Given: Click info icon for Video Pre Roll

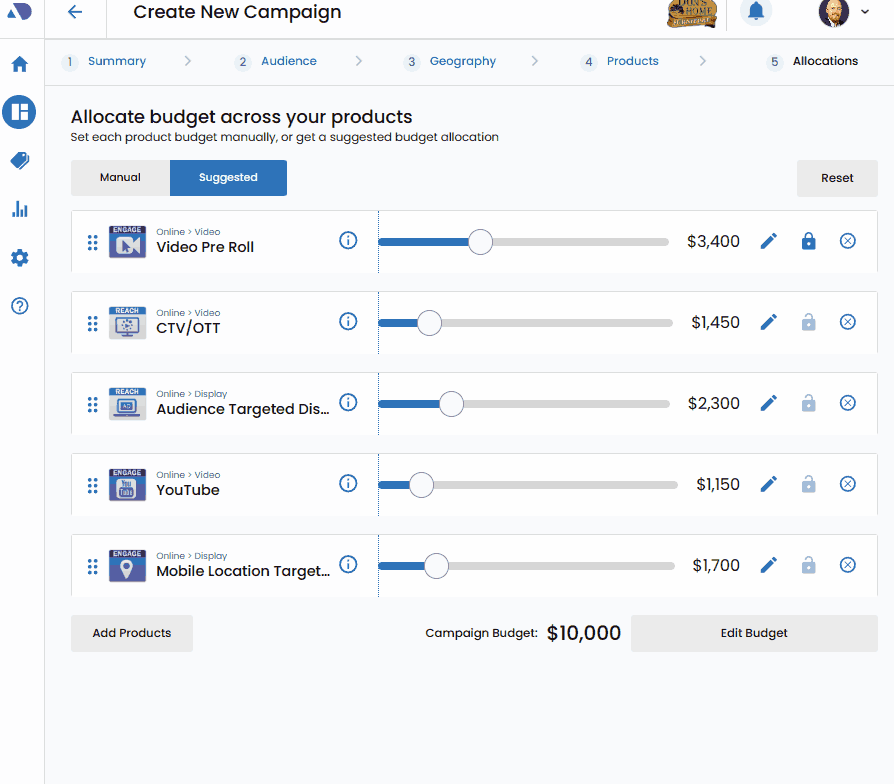Looking at the screenshot, I should 348,240.
